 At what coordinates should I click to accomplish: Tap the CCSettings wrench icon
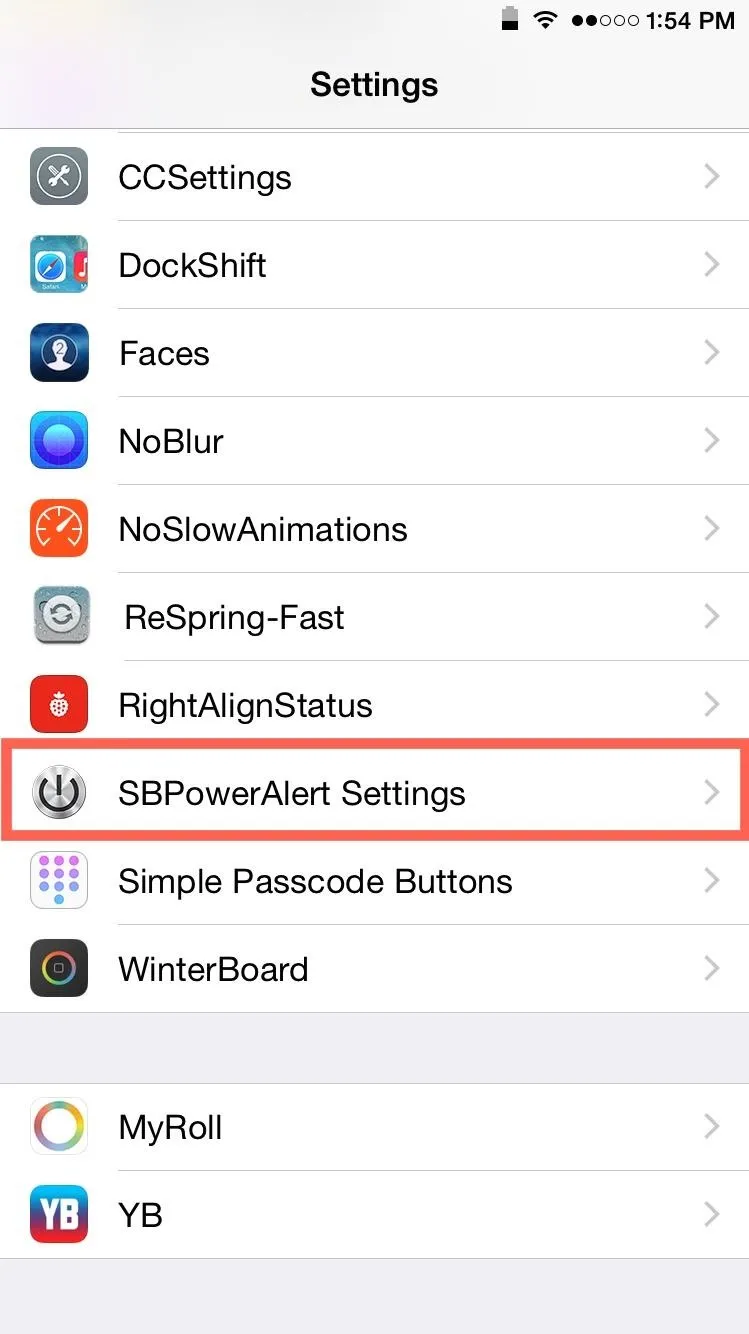click(59, 177)
